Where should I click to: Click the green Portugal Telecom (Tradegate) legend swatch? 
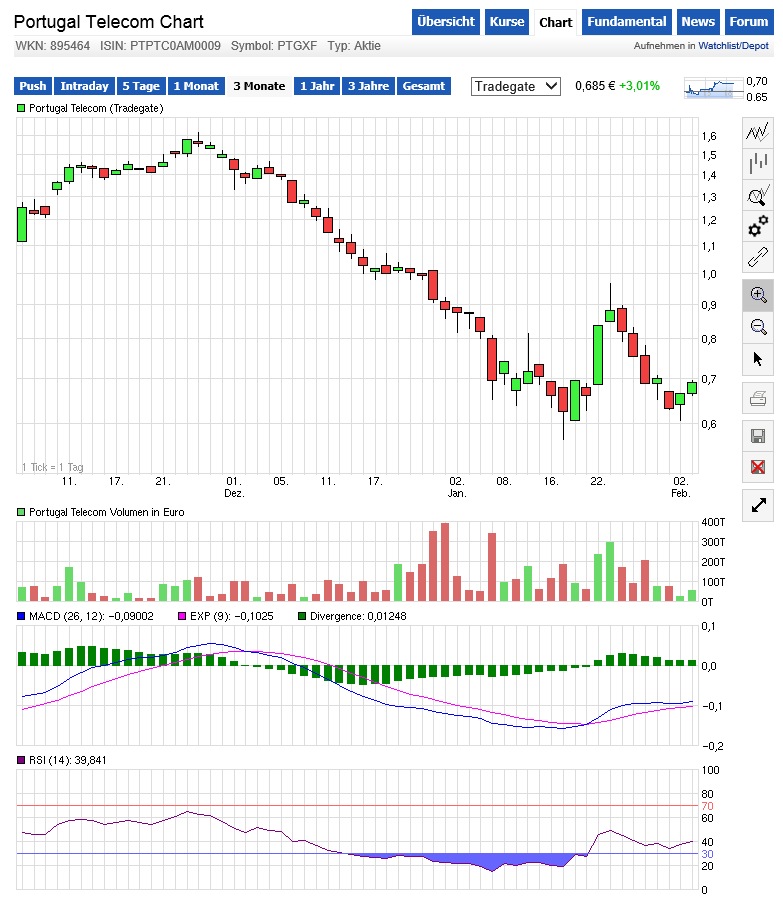(x=21, y=108)
